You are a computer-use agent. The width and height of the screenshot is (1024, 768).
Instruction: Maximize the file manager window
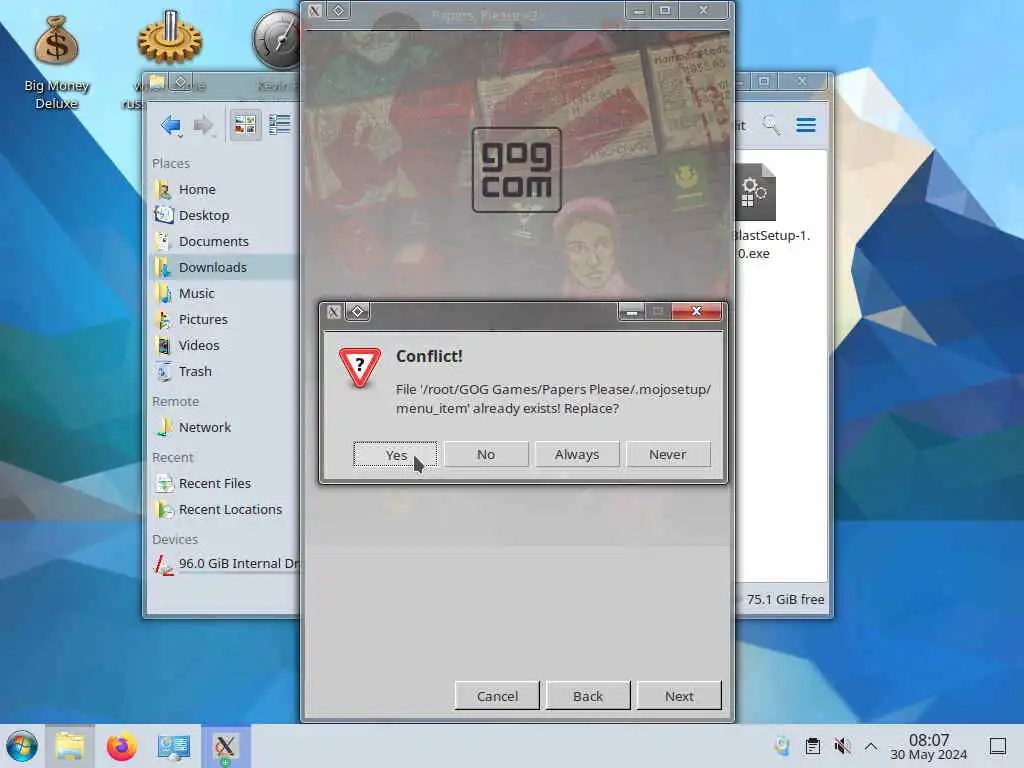(x=764, y=81)
